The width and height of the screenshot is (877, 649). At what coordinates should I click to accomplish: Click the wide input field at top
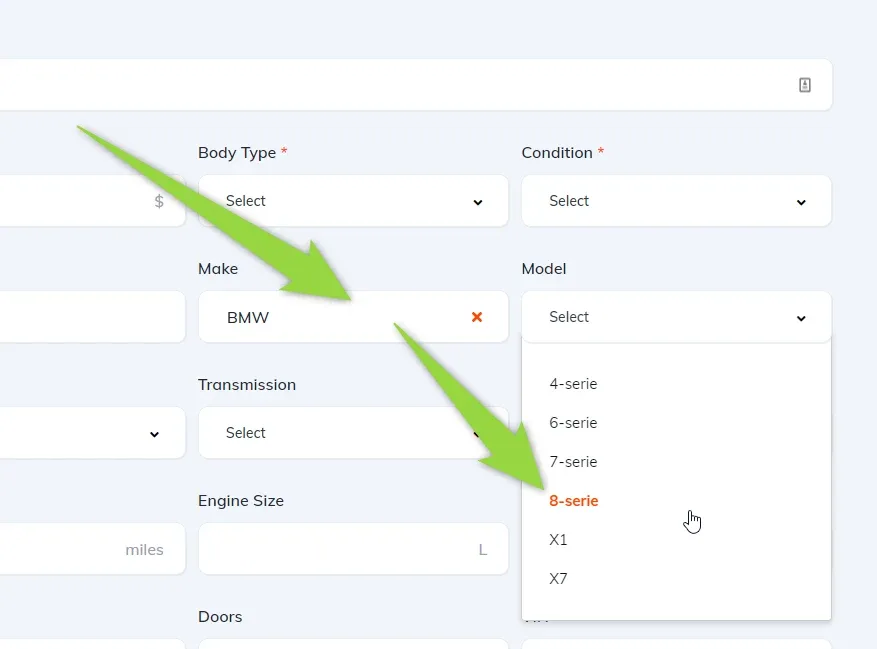[x=416, y=85]
